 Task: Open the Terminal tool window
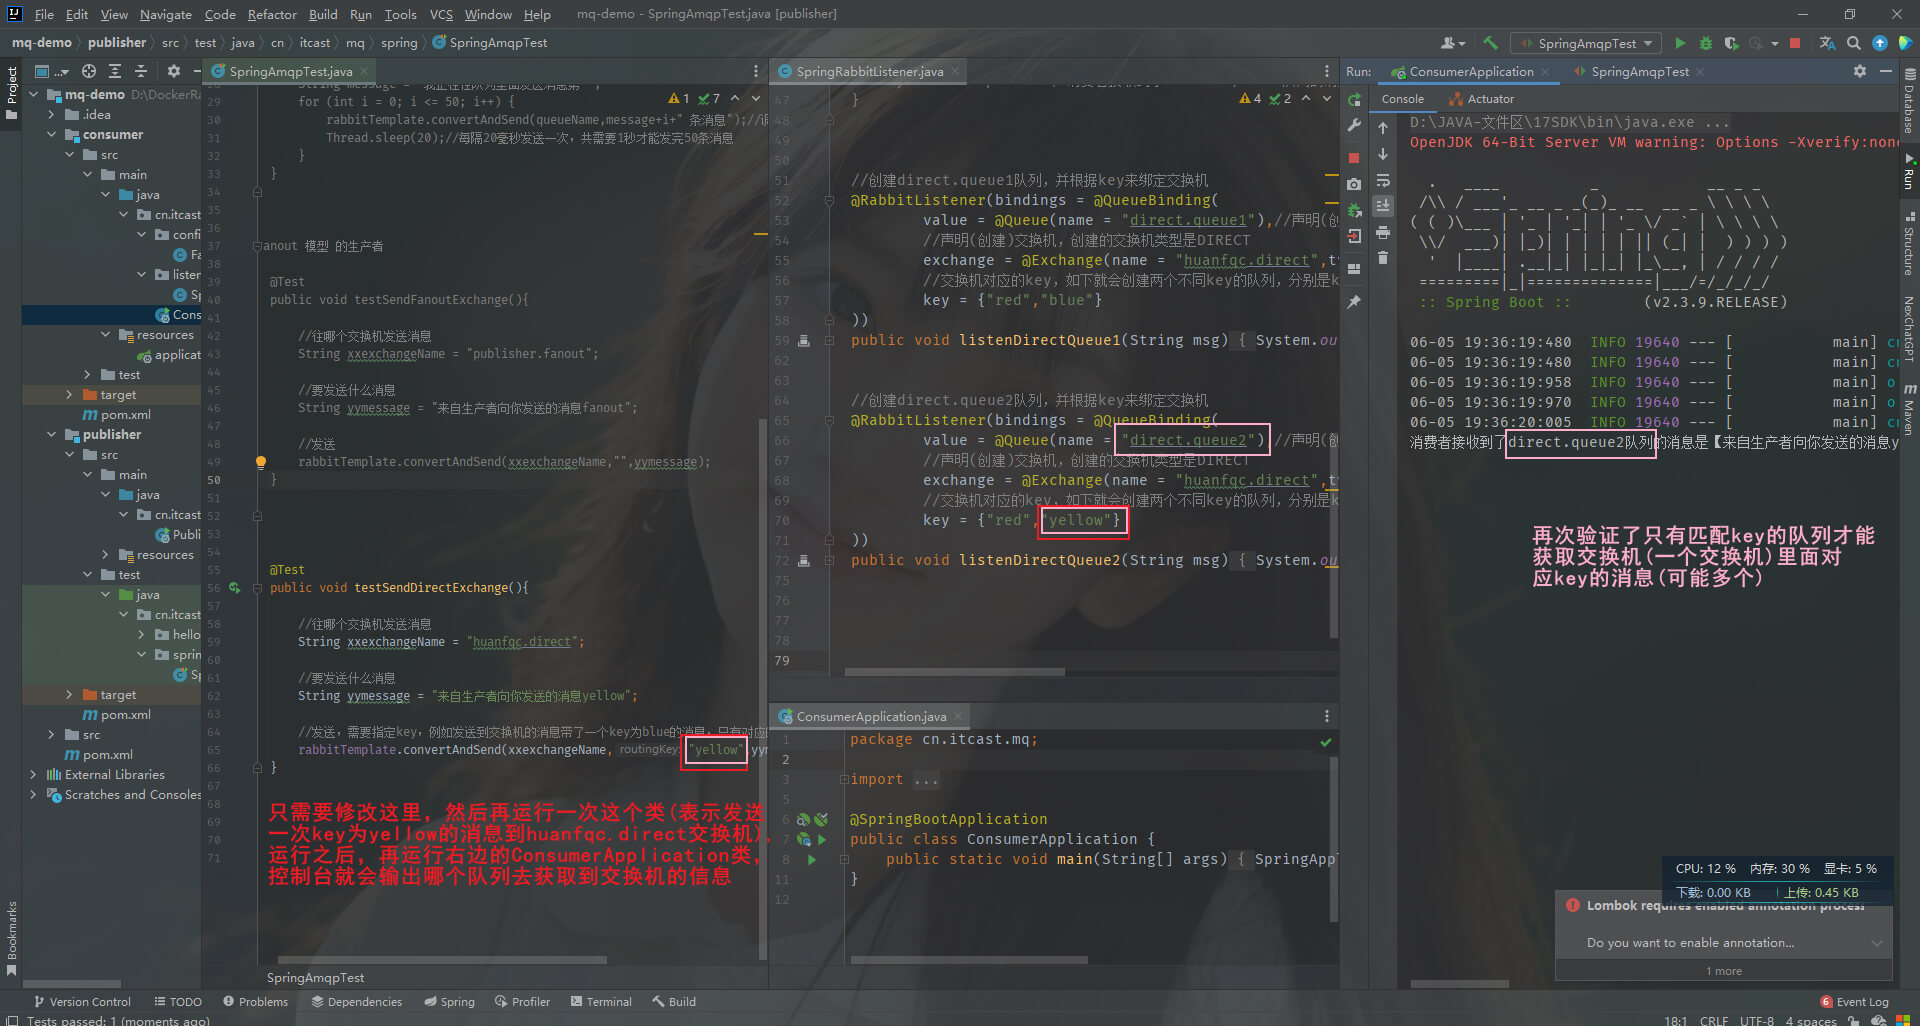(x=601, y=1001)
